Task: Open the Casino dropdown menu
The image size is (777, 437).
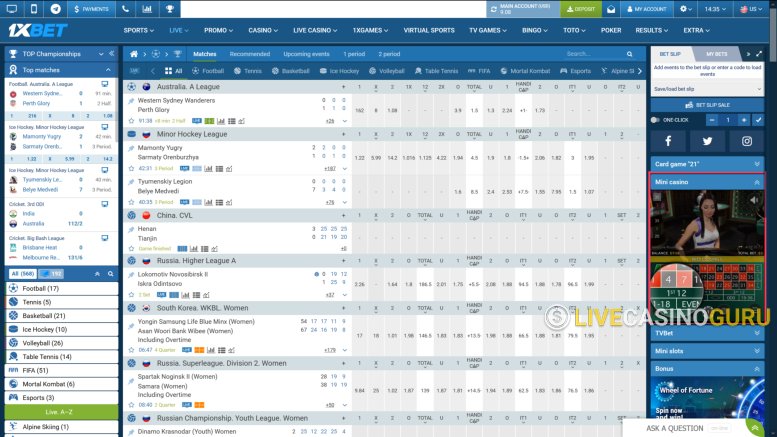Action: (263, 30)
